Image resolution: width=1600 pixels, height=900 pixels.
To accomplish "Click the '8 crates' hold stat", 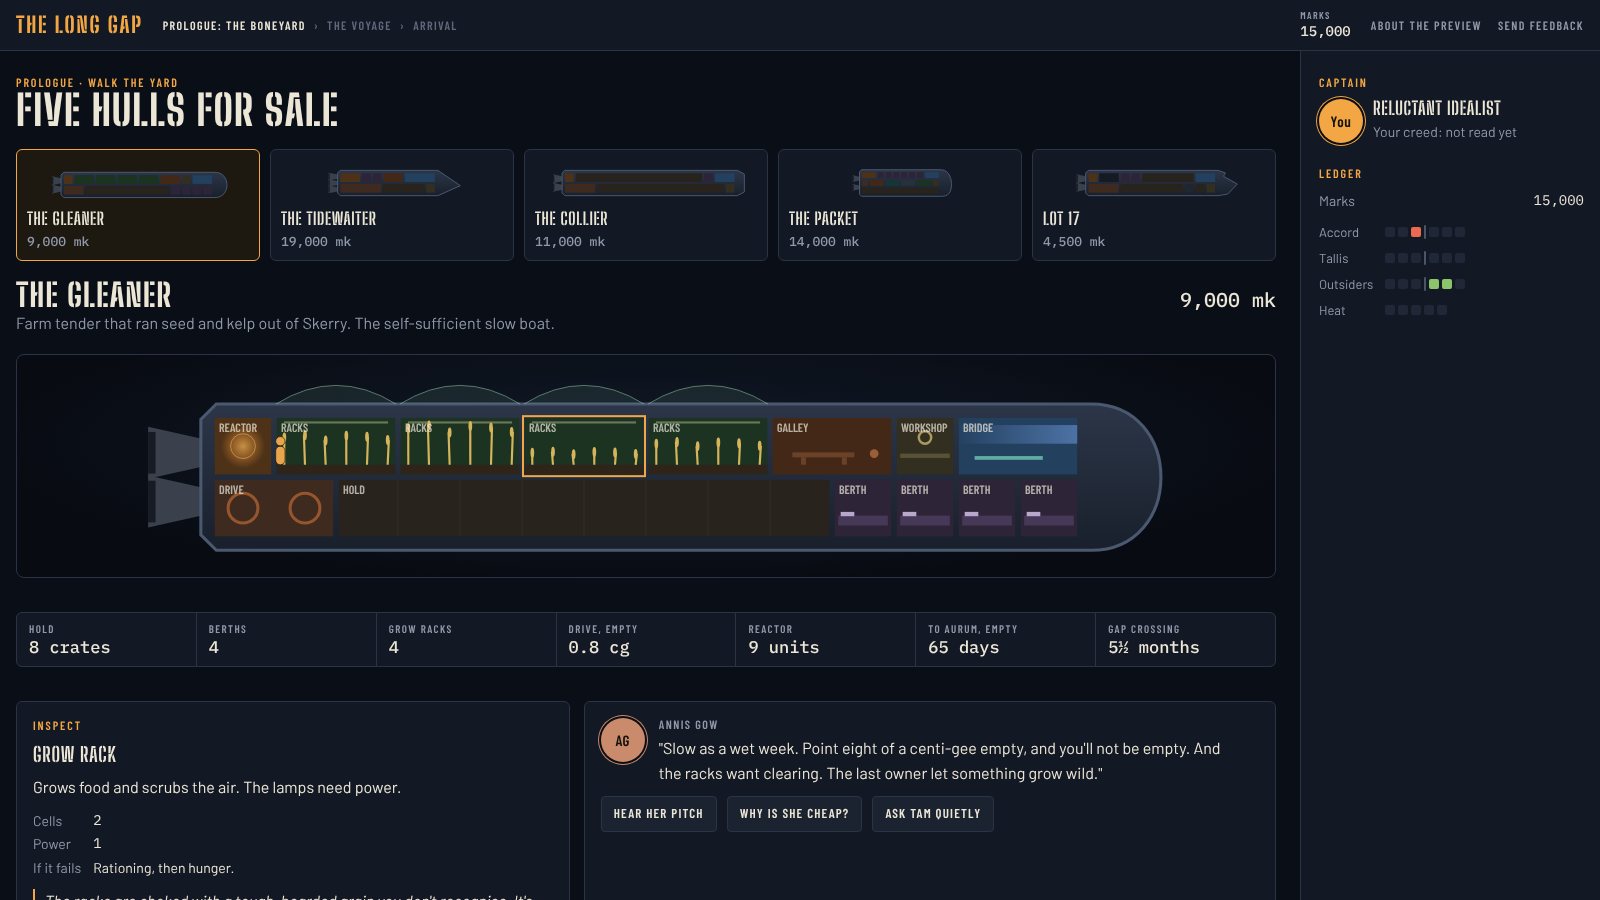I will click(x=106, y=639).
